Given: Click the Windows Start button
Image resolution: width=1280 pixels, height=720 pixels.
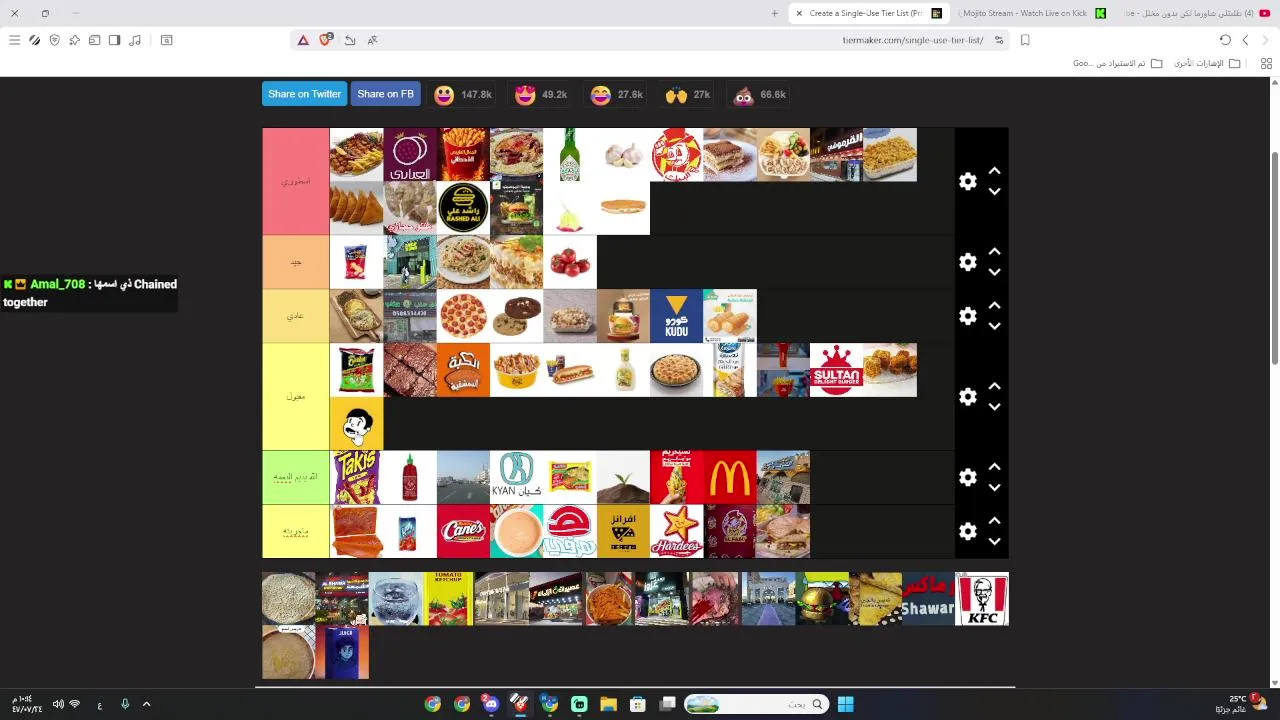Looking at the screenshot, I should pos(845,704).
